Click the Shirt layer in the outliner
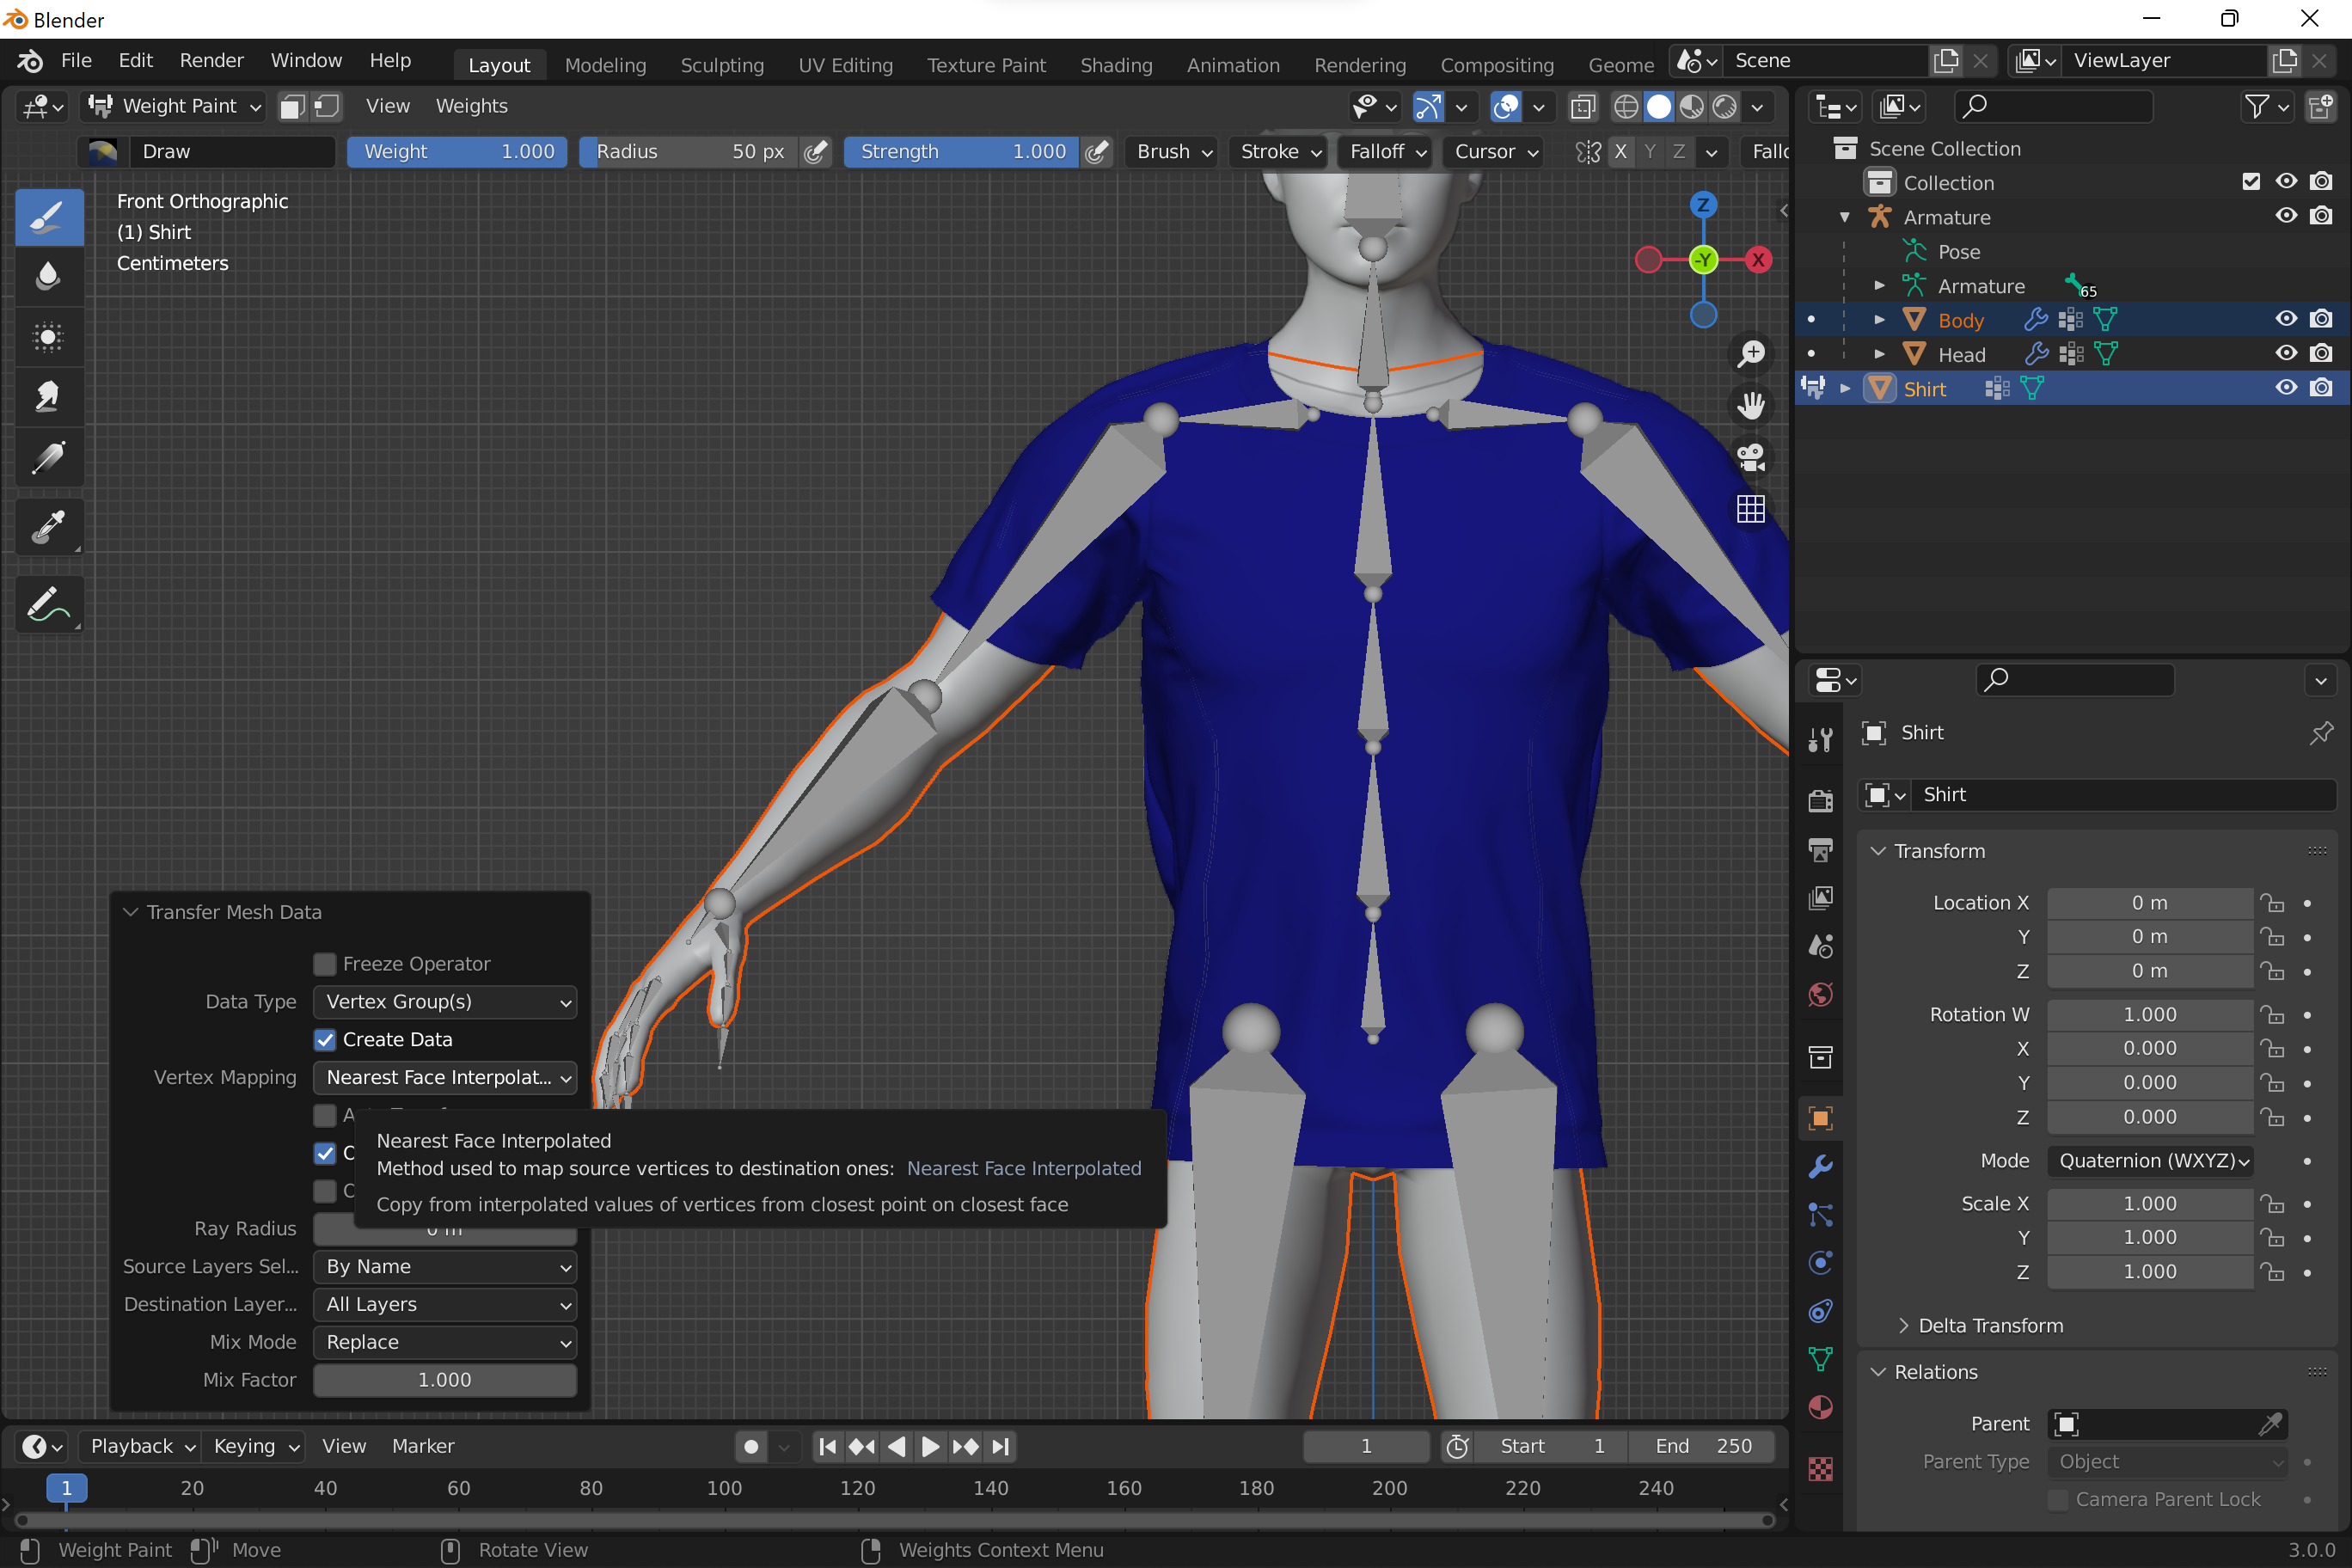2352x1568 pixels. tap(1926, 388)
